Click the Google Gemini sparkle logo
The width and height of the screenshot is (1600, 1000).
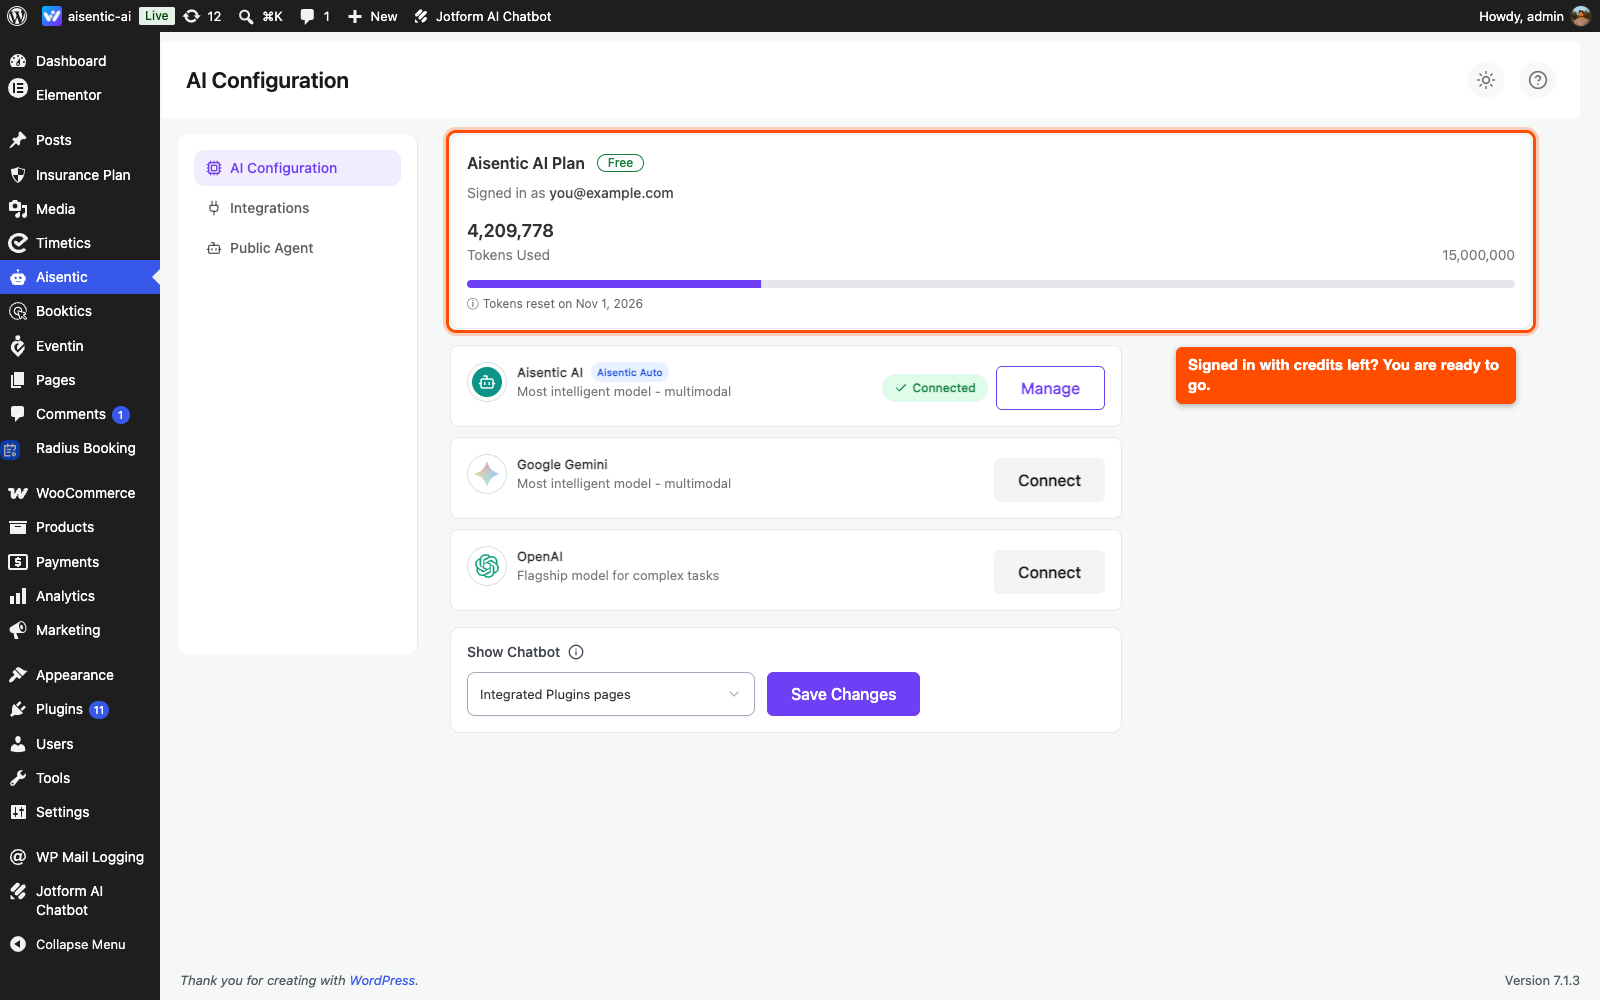point(487,473)
